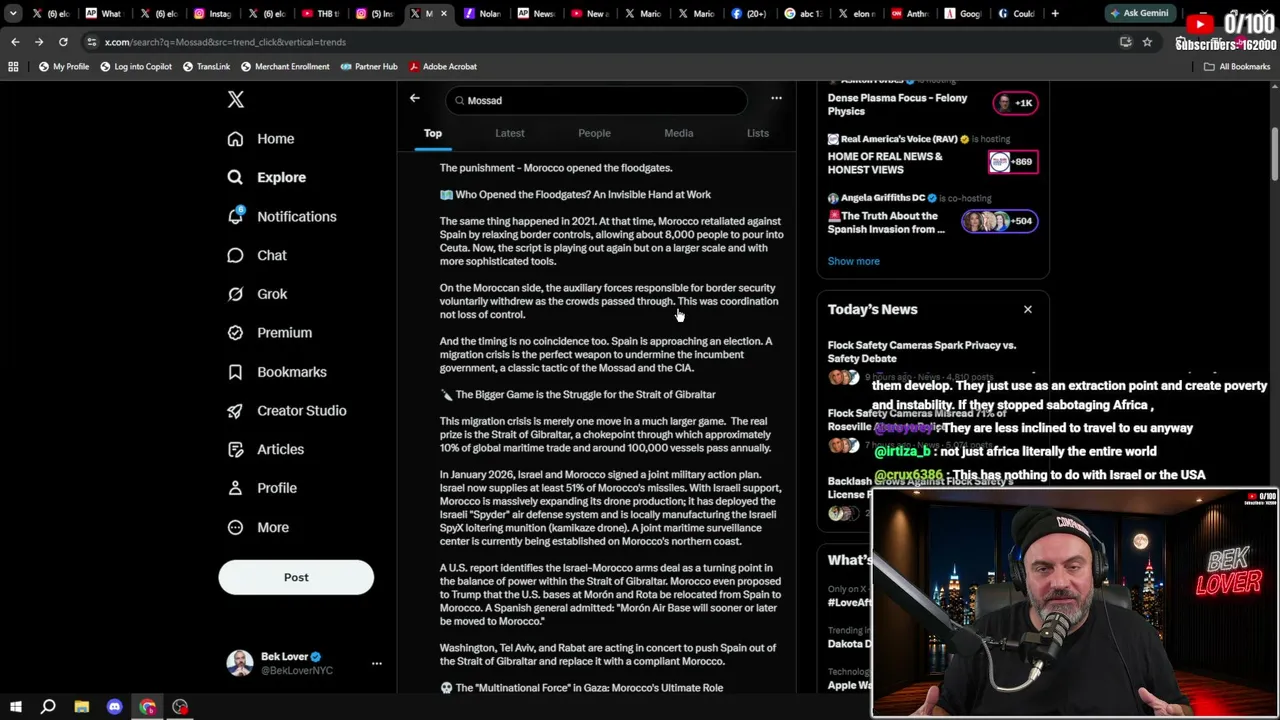Close the active X search browser tab

(x=443, y=14)
